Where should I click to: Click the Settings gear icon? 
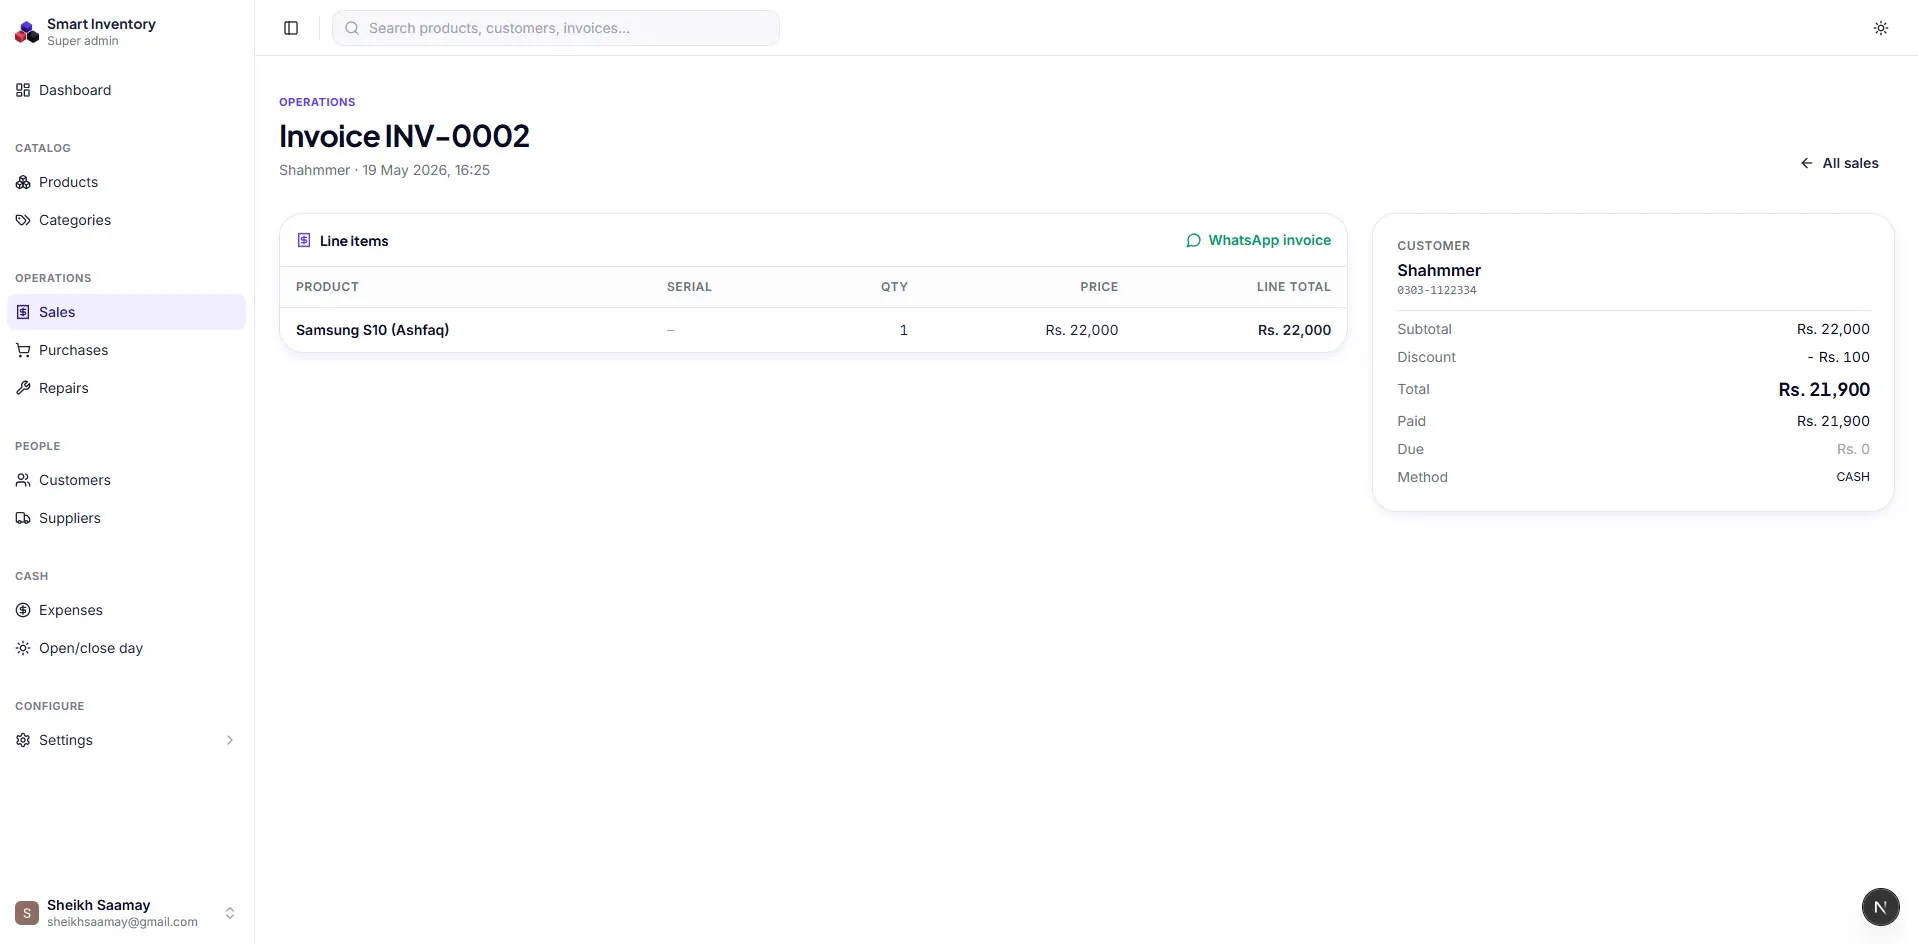[23, 740]
